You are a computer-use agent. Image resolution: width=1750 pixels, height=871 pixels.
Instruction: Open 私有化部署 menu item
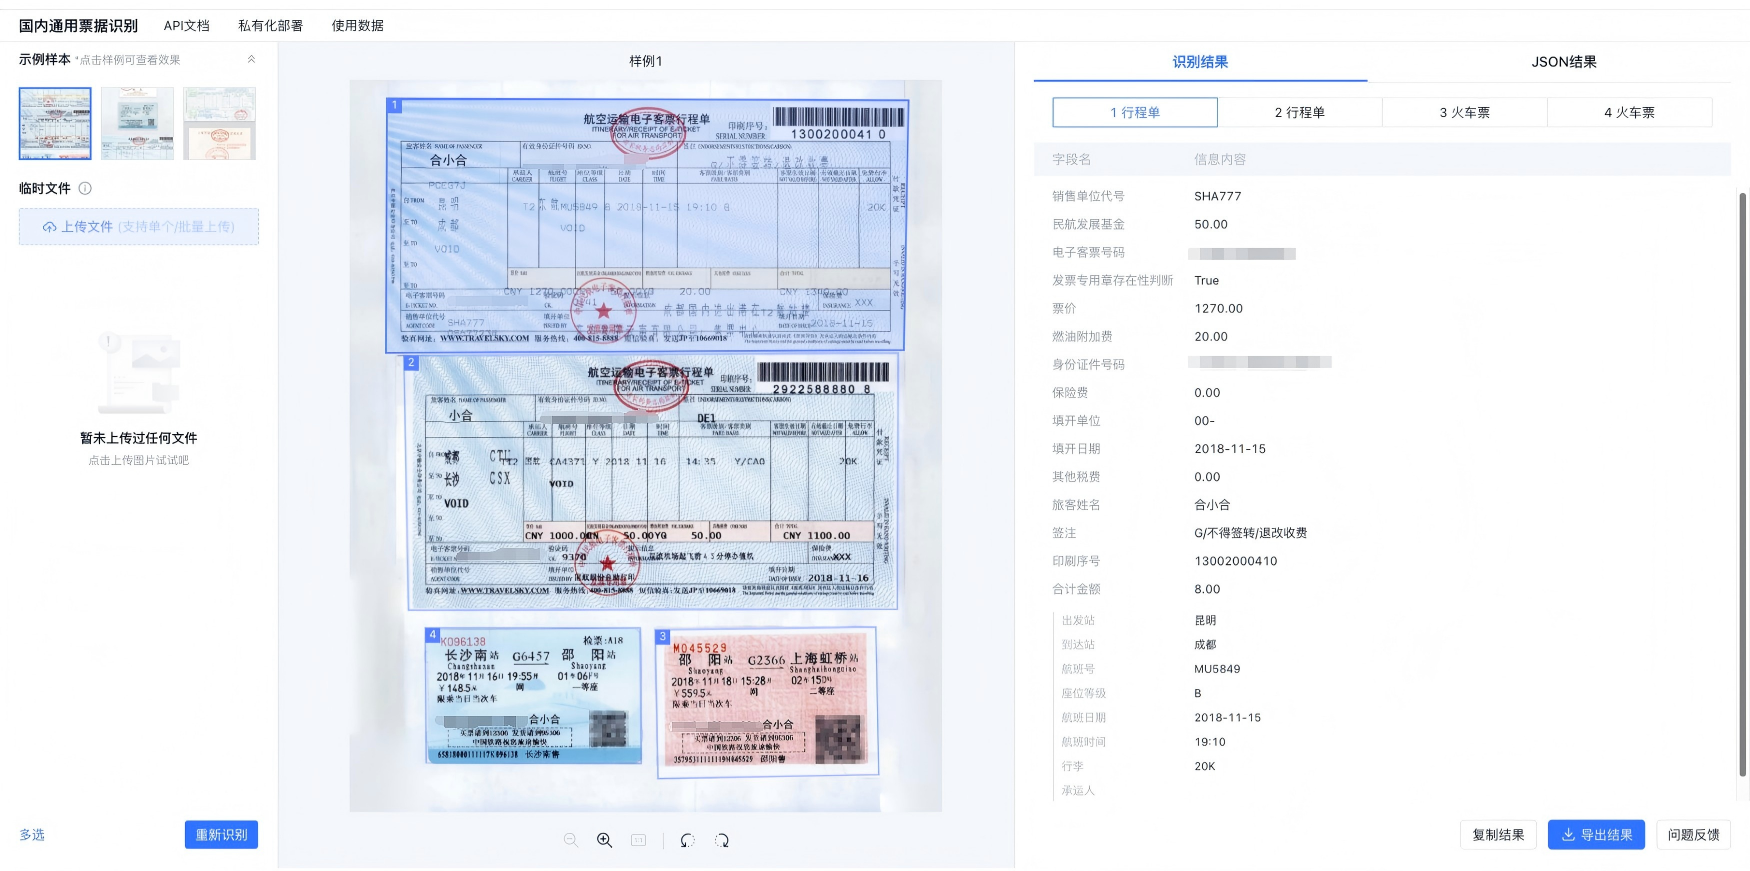coord(270,26)
